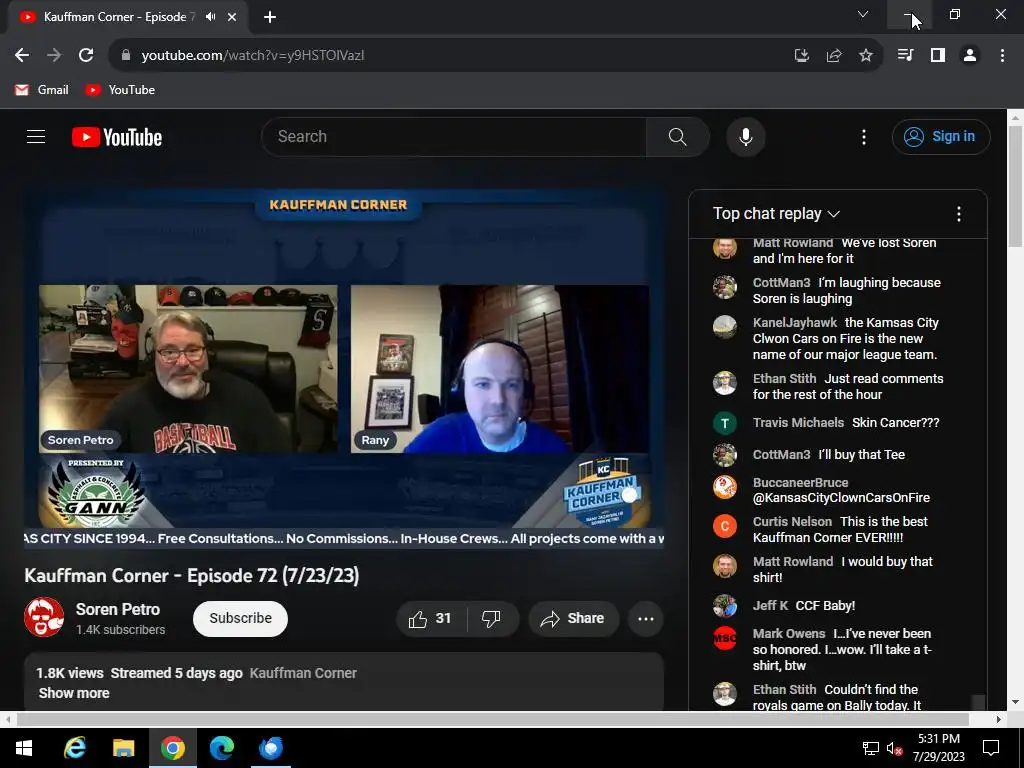This screenshot has height=768, width=1024.
Task: Click video title Kauffman Corner - Episode 72
Action: pos(191,575)
